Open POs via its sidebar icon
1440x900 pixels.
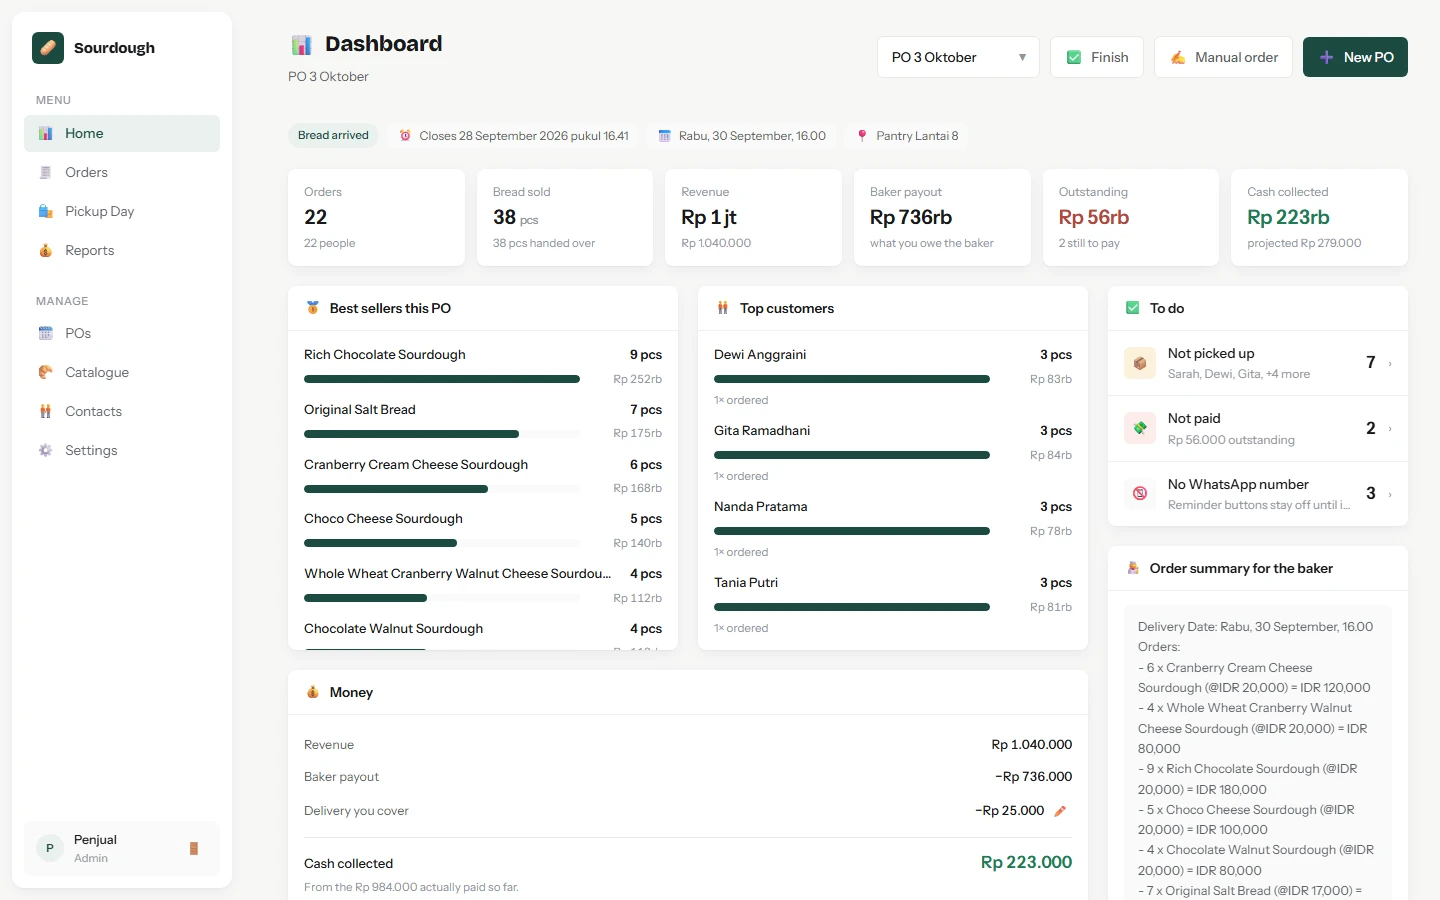point(45,333)
